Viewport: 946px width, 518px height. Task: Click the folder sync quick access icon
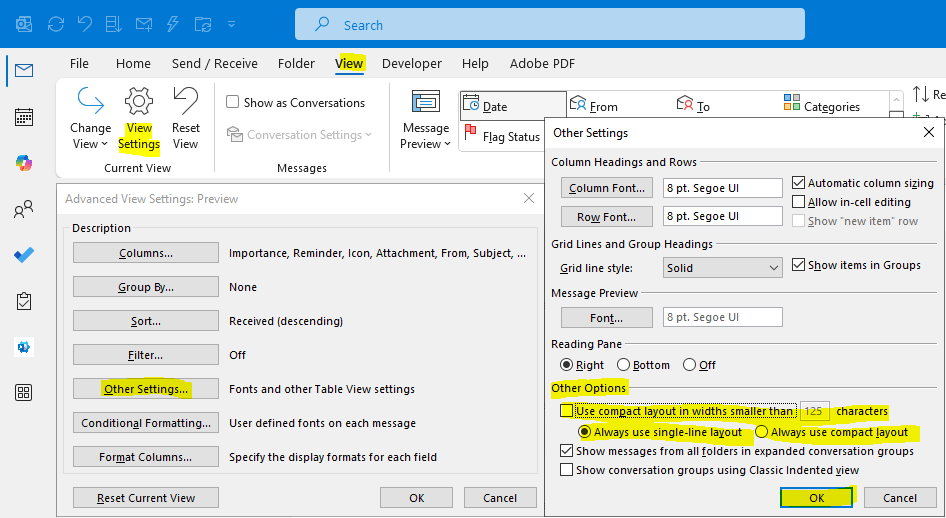coord(203,24)
